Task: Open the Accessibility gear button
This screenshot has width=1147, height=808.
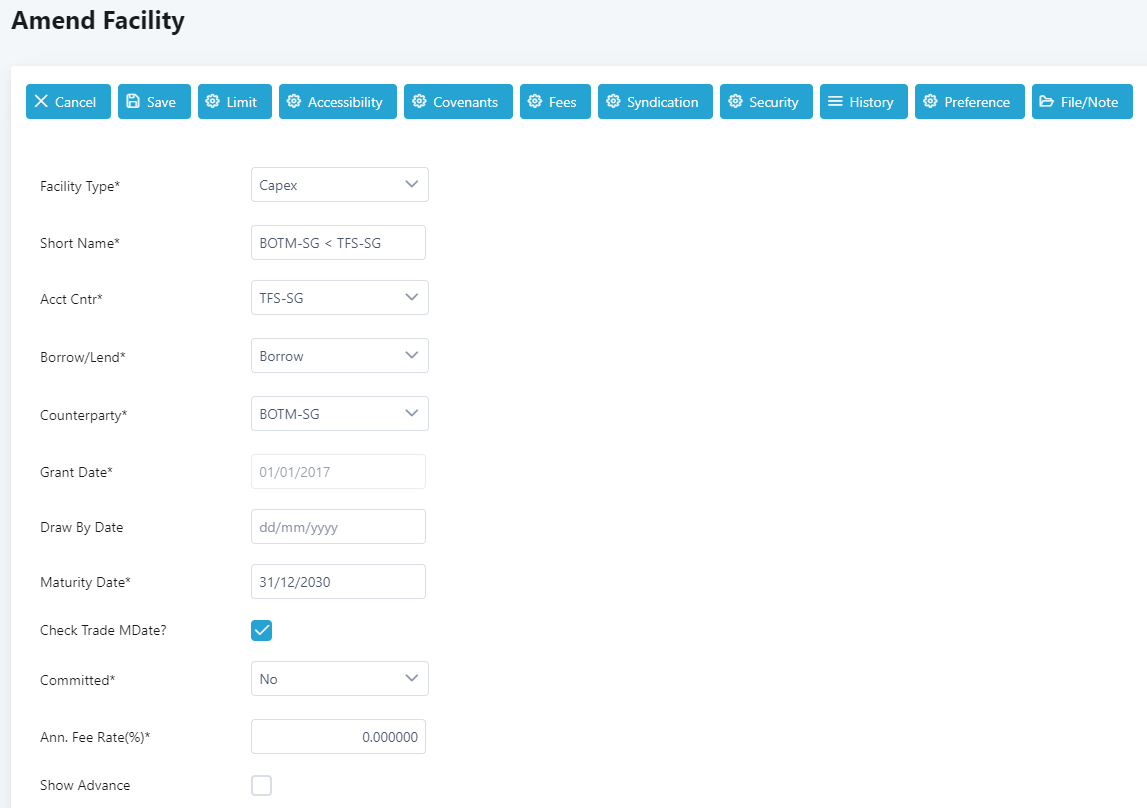Action: (x=293, y=102)
